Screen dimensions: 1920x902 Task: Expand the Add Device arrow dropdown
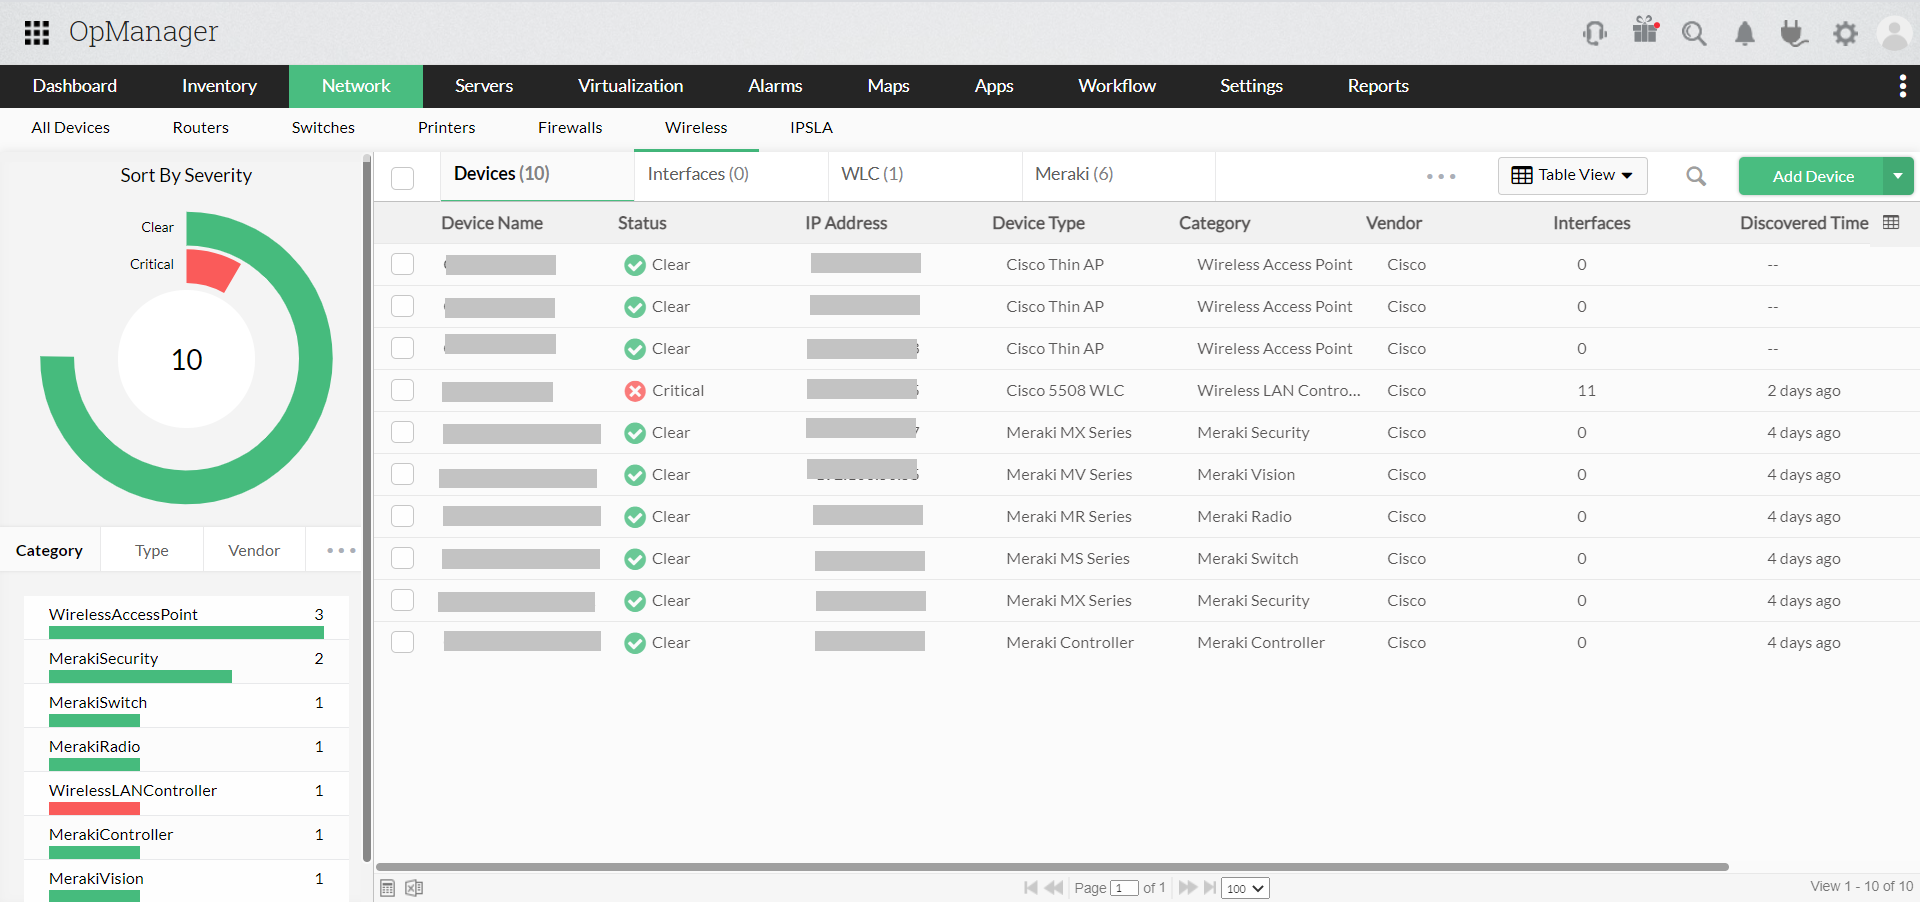coord(1898,176)
